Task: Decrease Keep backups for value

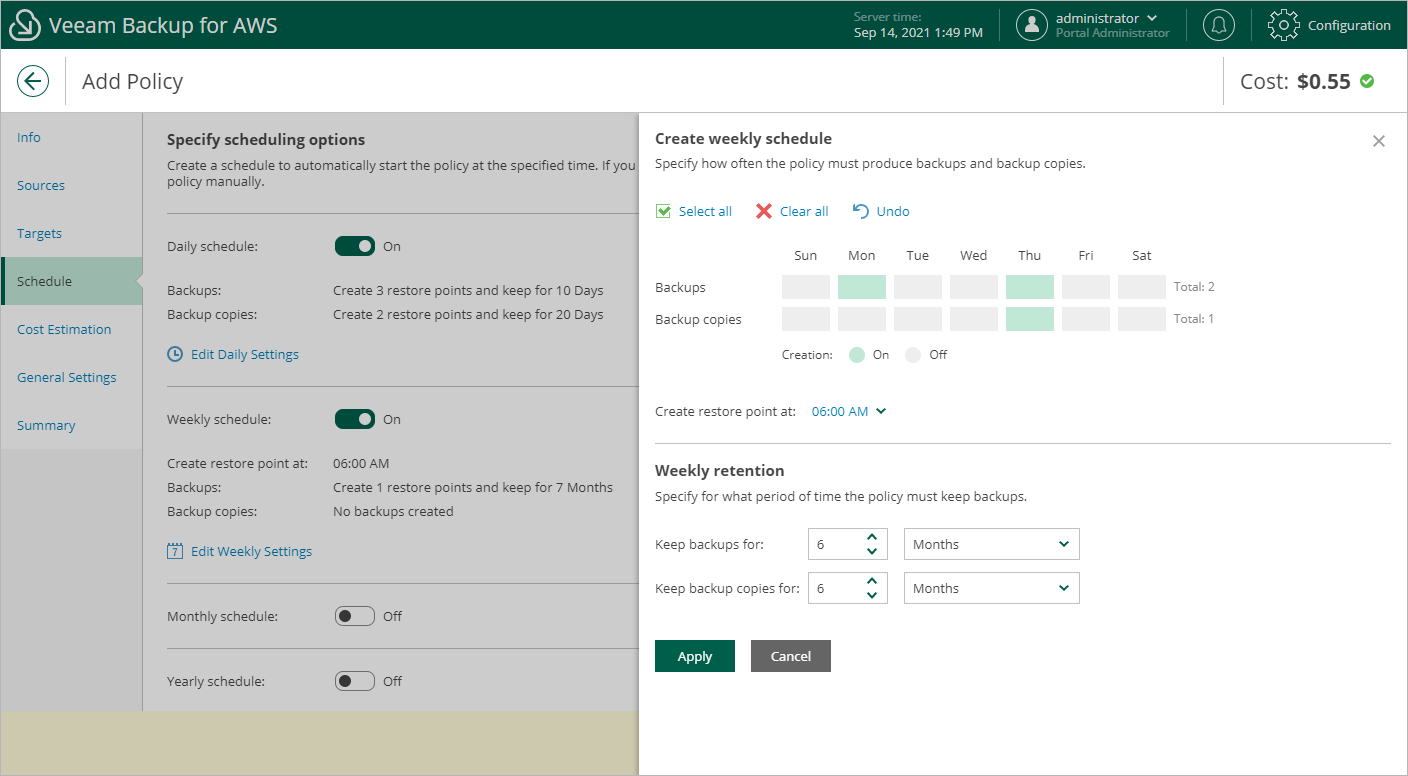Action: [x=872, y=551]
